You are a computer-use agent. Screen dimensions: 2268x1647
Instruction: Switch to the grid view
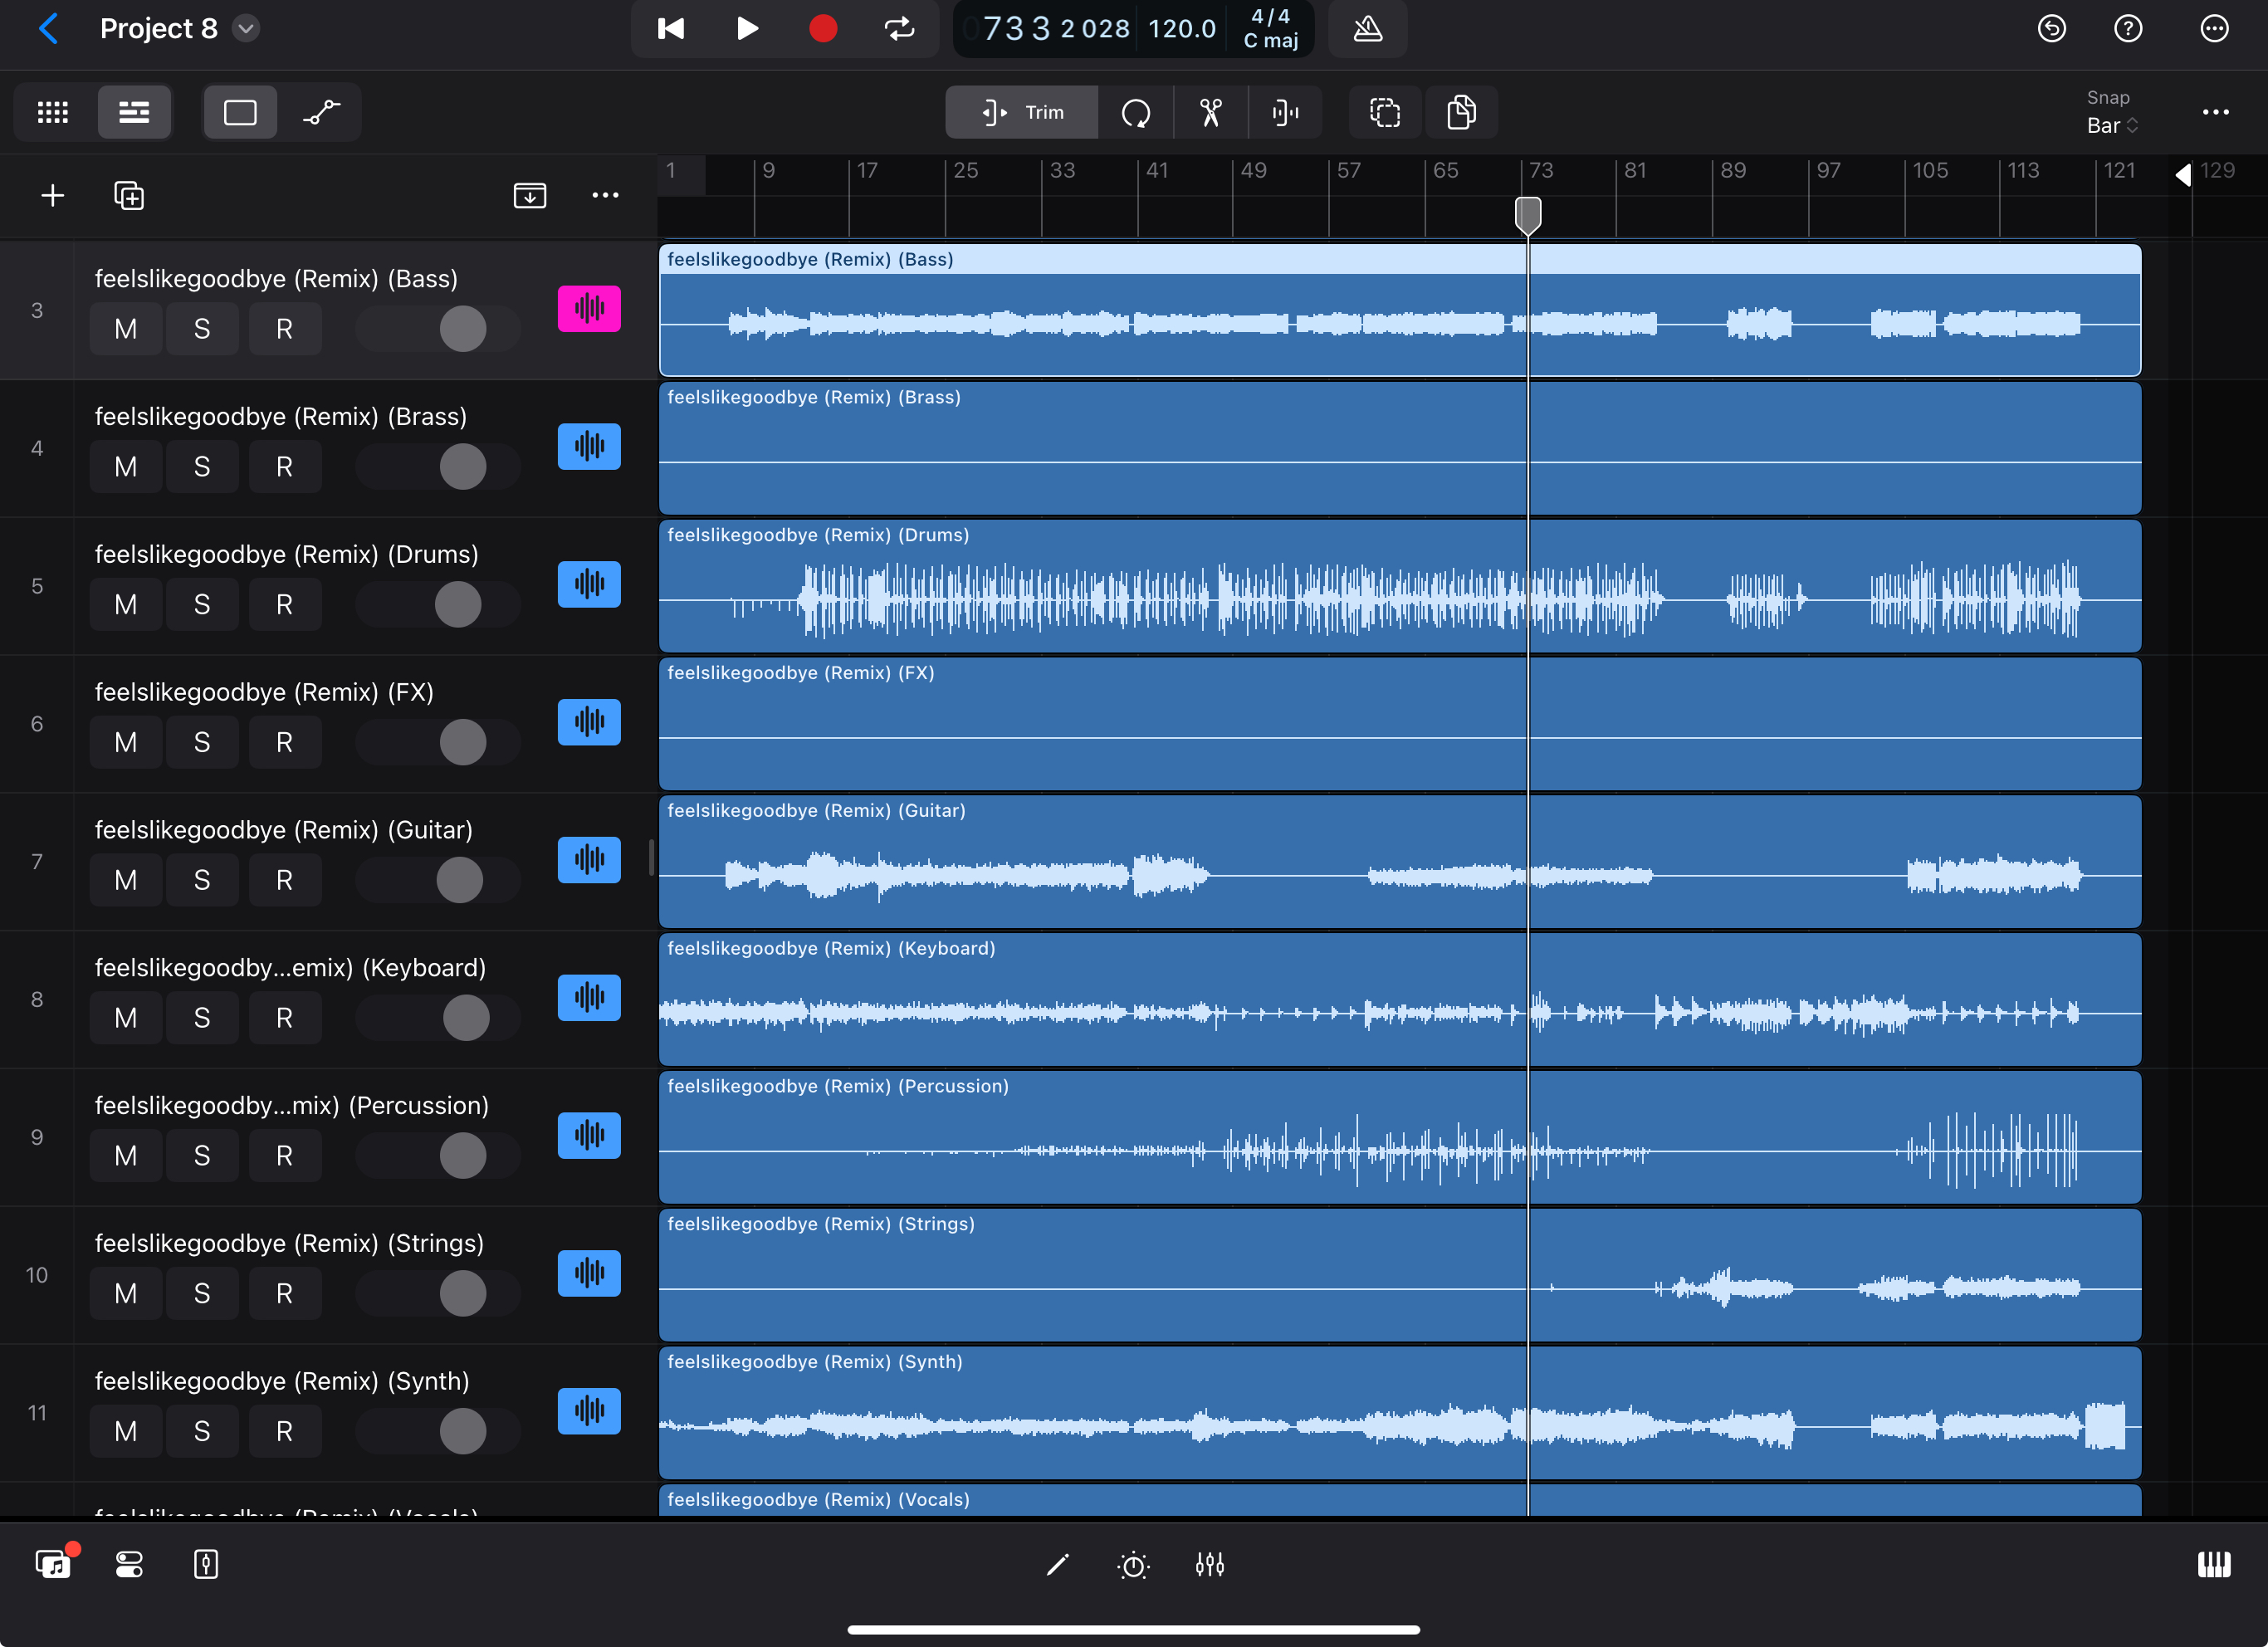53,112
